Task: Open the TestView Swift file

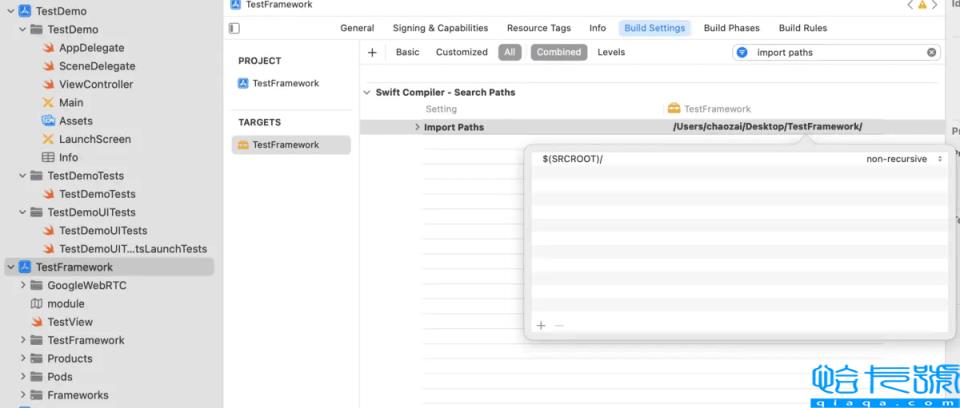Action: [70, 322]
